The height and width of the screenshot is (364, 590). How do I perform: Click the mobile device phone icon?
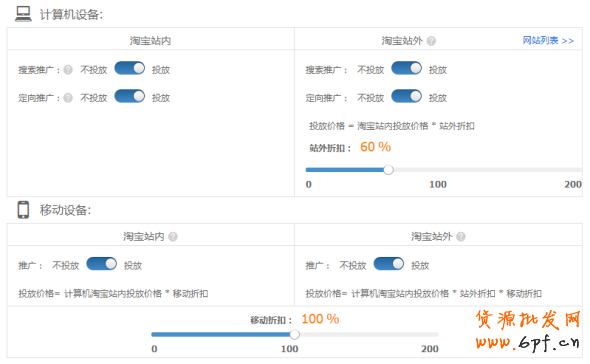23,210
